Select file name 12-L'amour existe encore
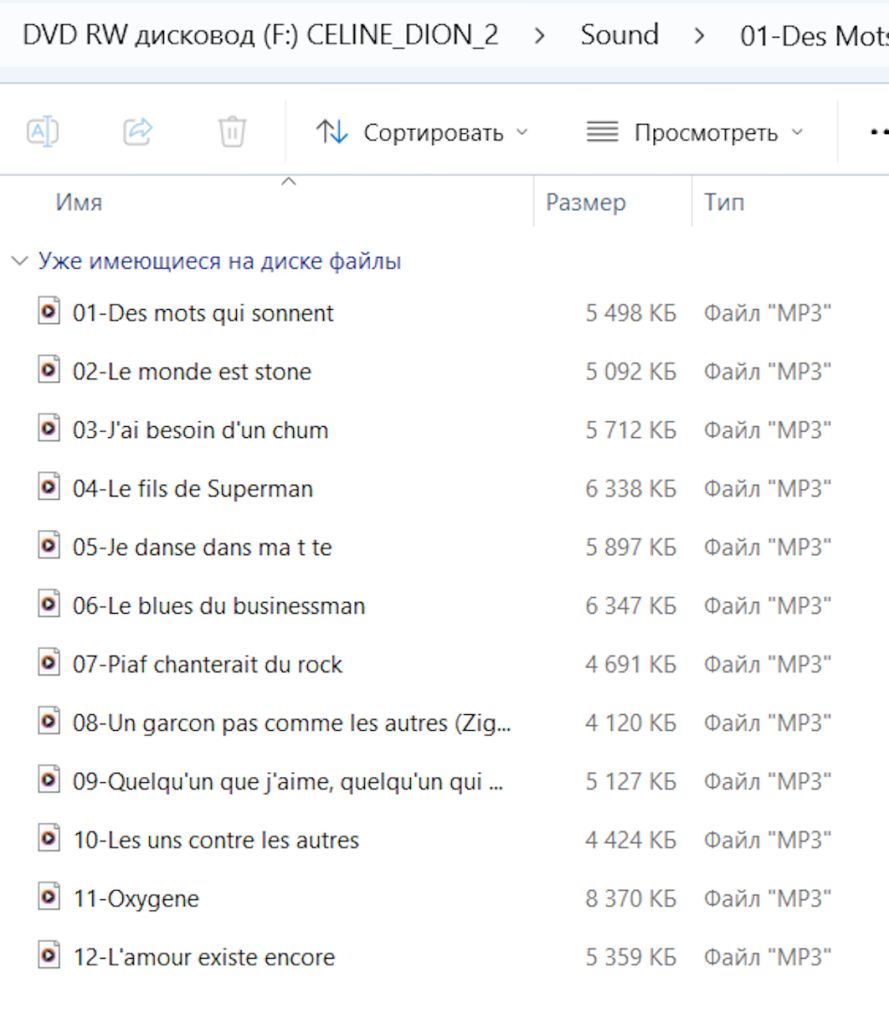 (x=204, y=957)
